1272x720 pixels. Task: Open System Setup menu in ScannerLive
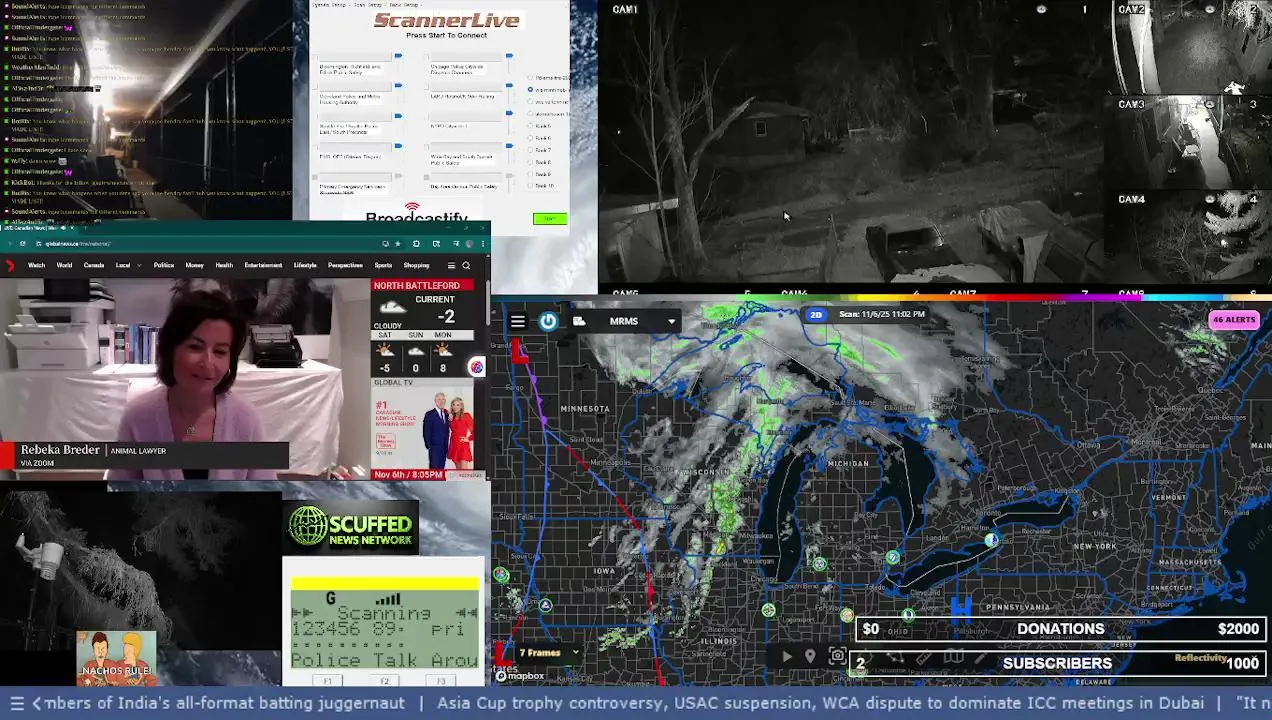pyautogui.click(x=329, y=5)
